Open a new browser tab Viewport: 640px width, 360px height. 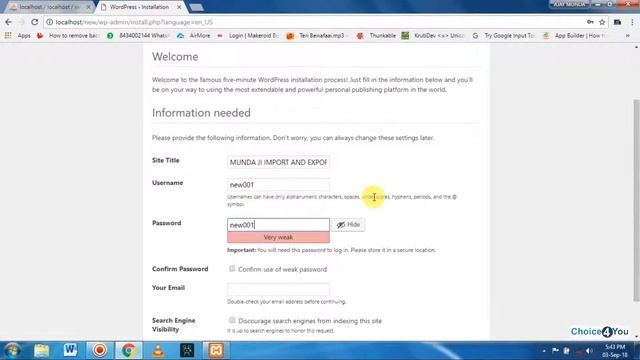pyautogui.click(x=196, y=7)
